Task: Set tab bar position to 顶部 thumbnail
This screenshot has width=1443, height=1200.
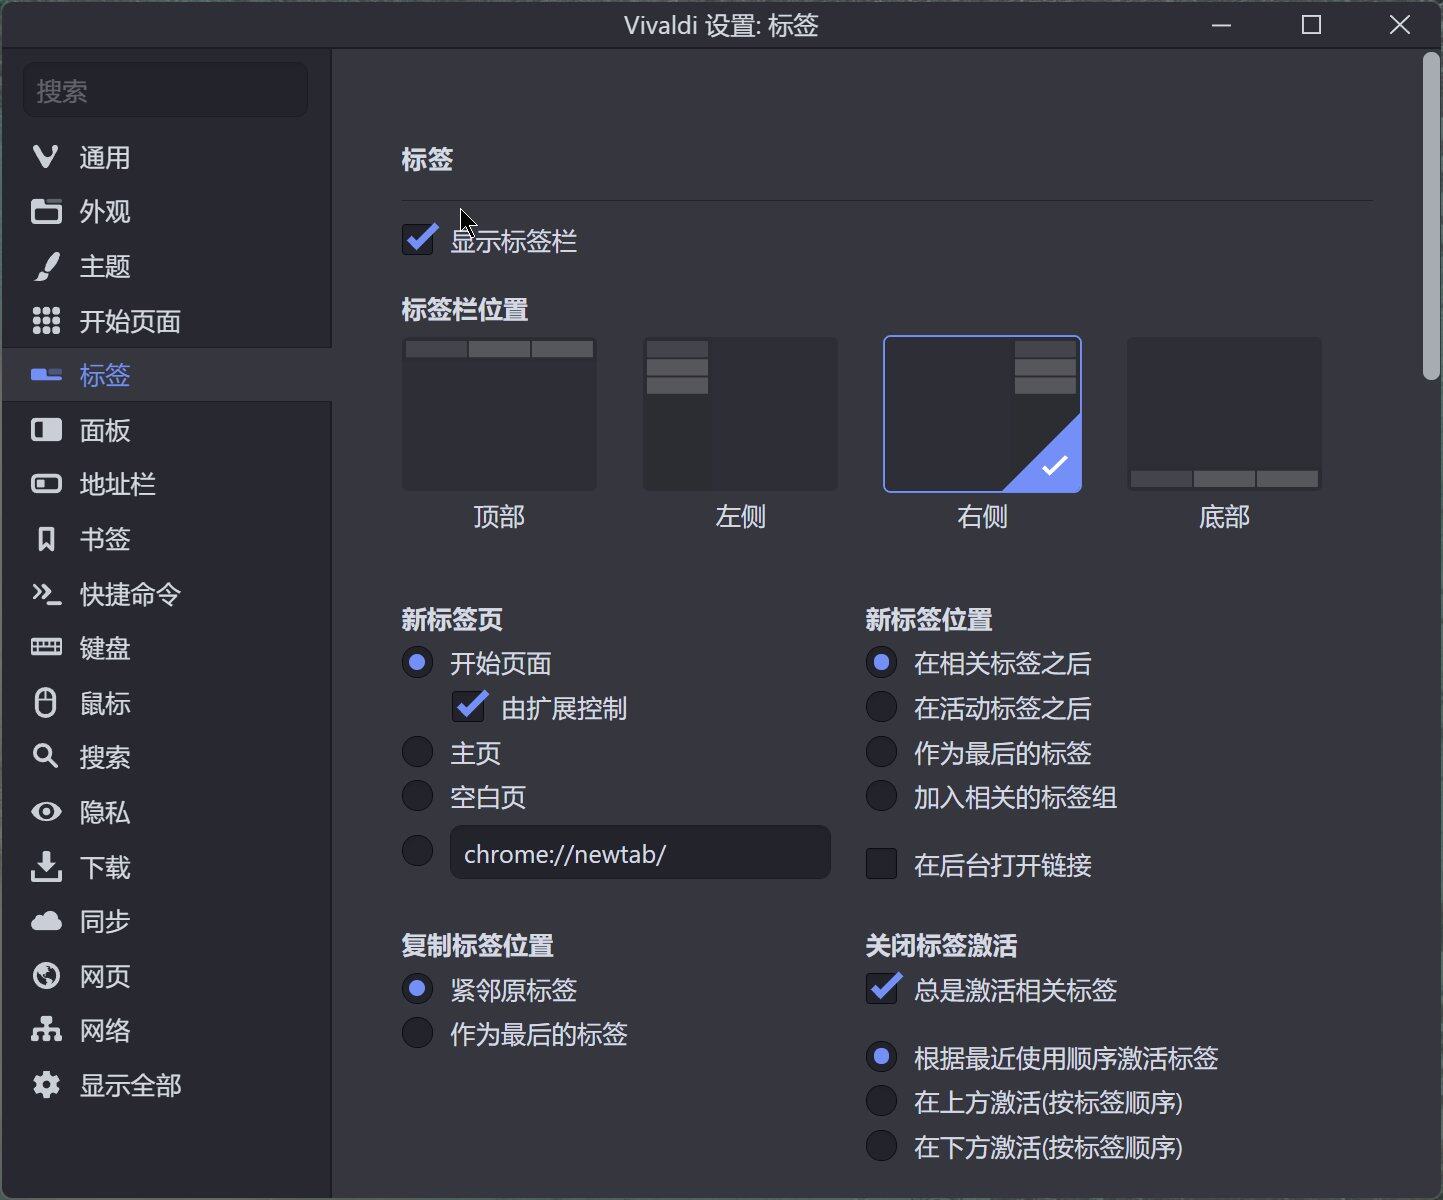Action: pos(499,414)
